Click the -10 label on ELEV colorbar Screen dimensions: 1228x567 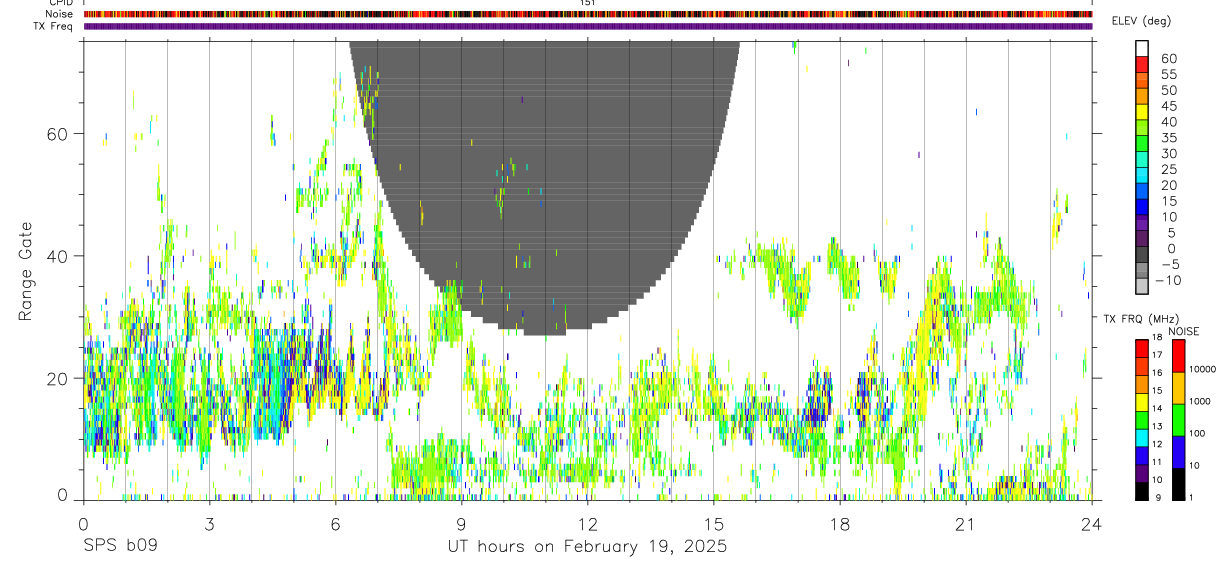1169,280
